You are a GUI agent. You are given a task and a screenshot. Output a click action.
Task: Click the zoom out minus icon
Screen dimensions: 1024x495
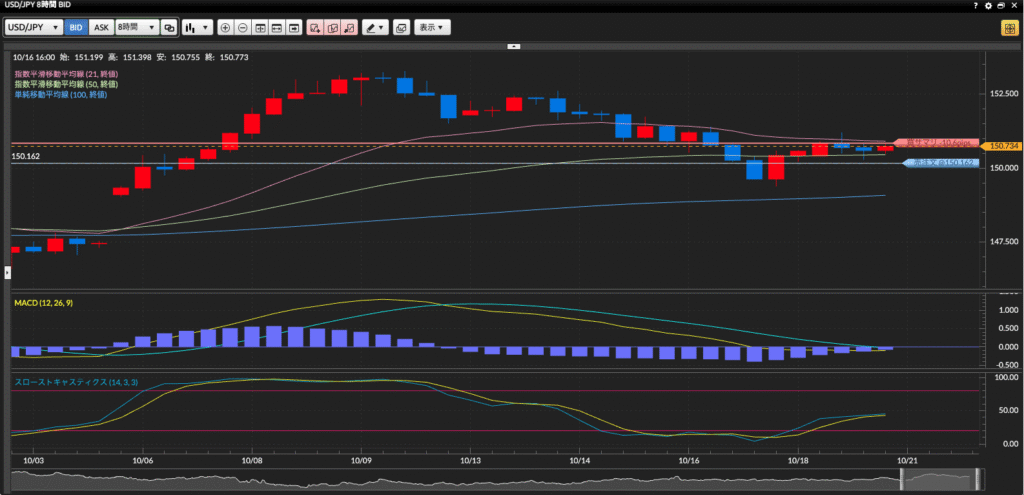point(243,27)
